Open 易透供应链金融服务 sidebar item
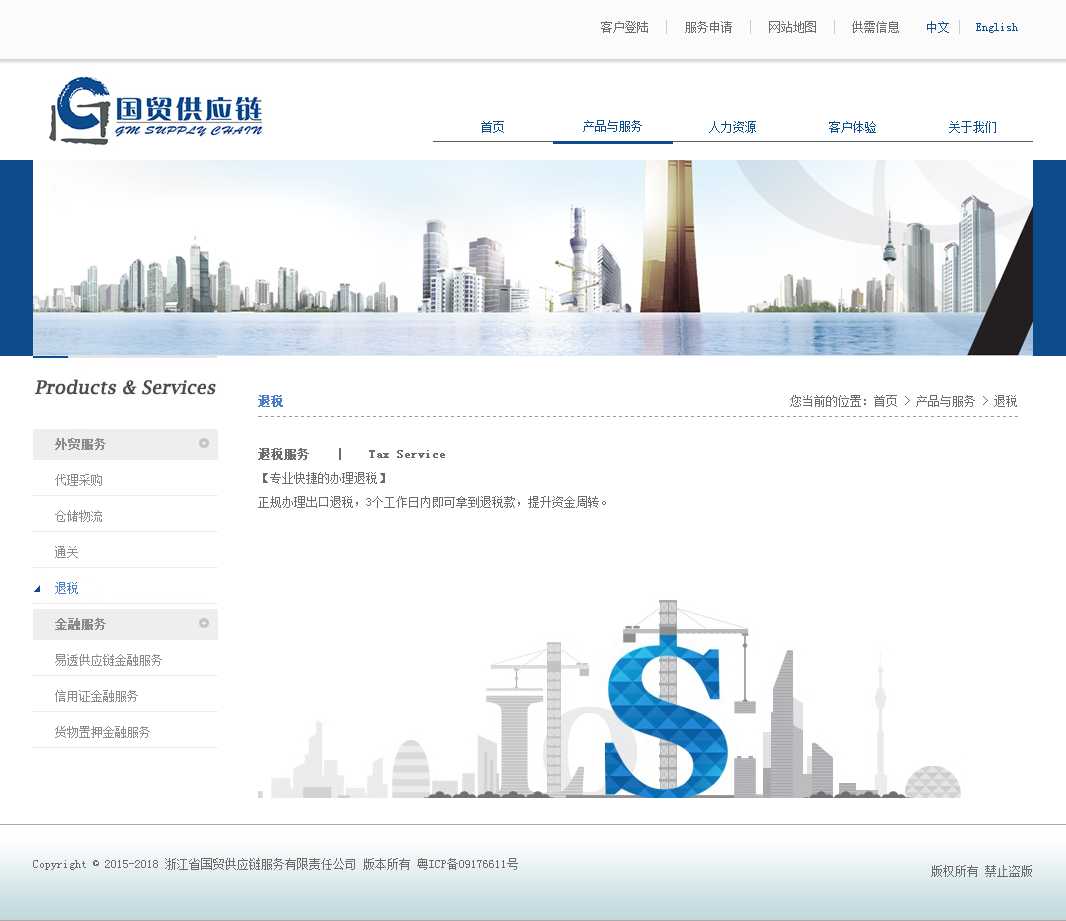 click(108, 660)
